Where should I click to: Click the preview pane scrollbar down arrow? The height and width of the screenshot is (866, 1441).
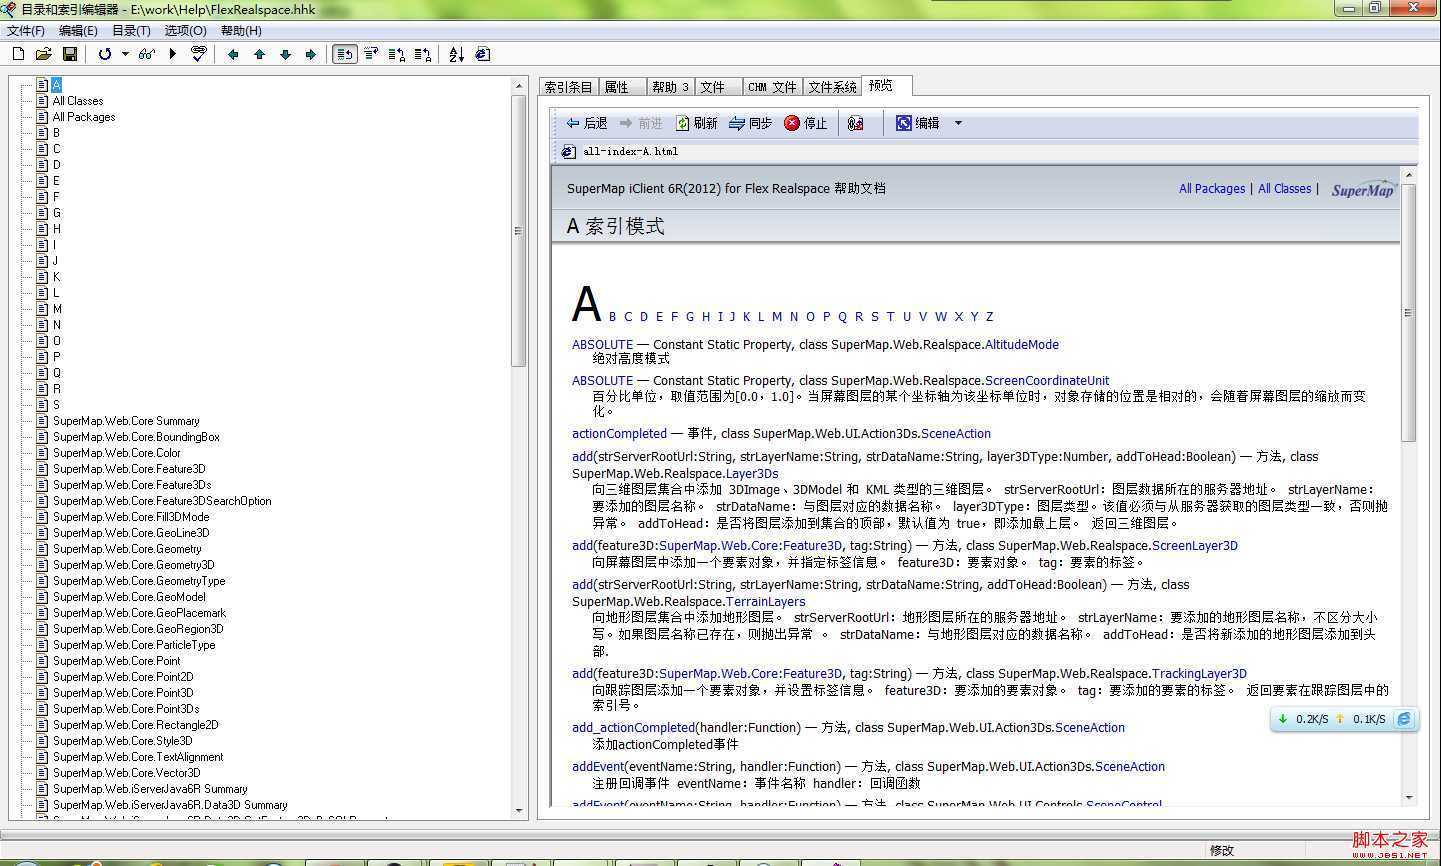tap(1409, 797)
